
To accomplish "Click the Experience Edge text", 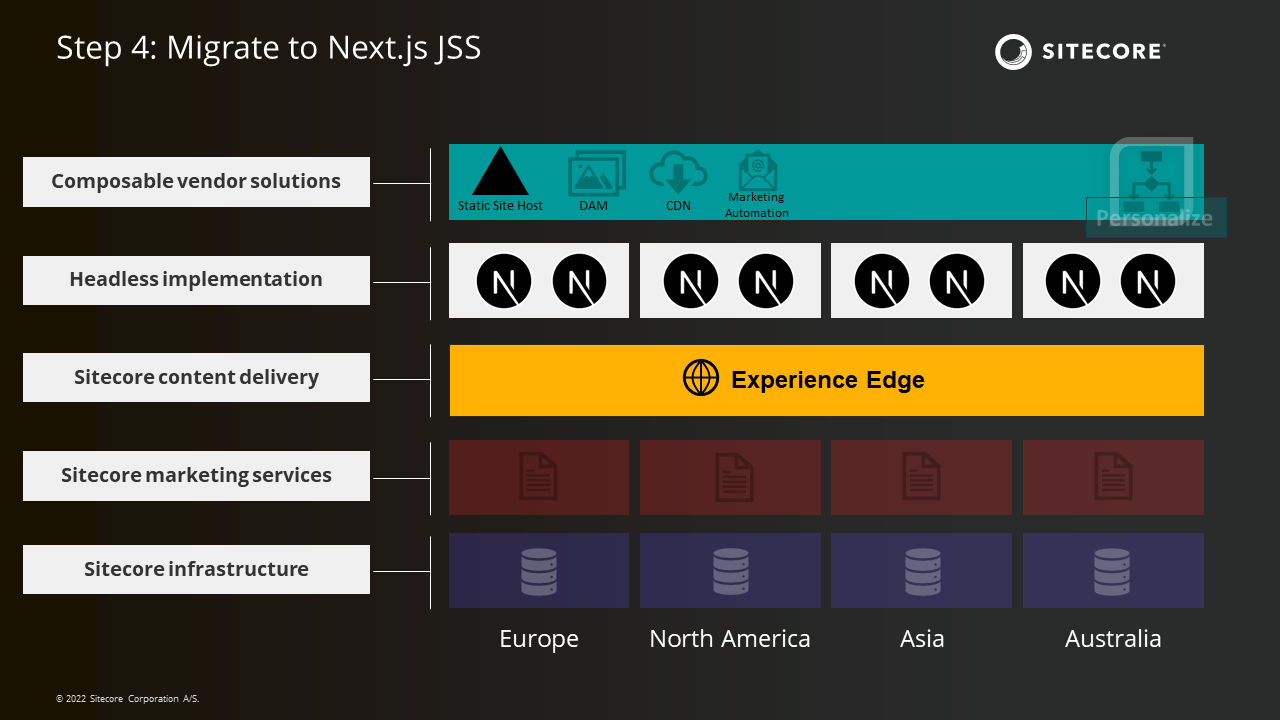I will (x=828, y=380).
